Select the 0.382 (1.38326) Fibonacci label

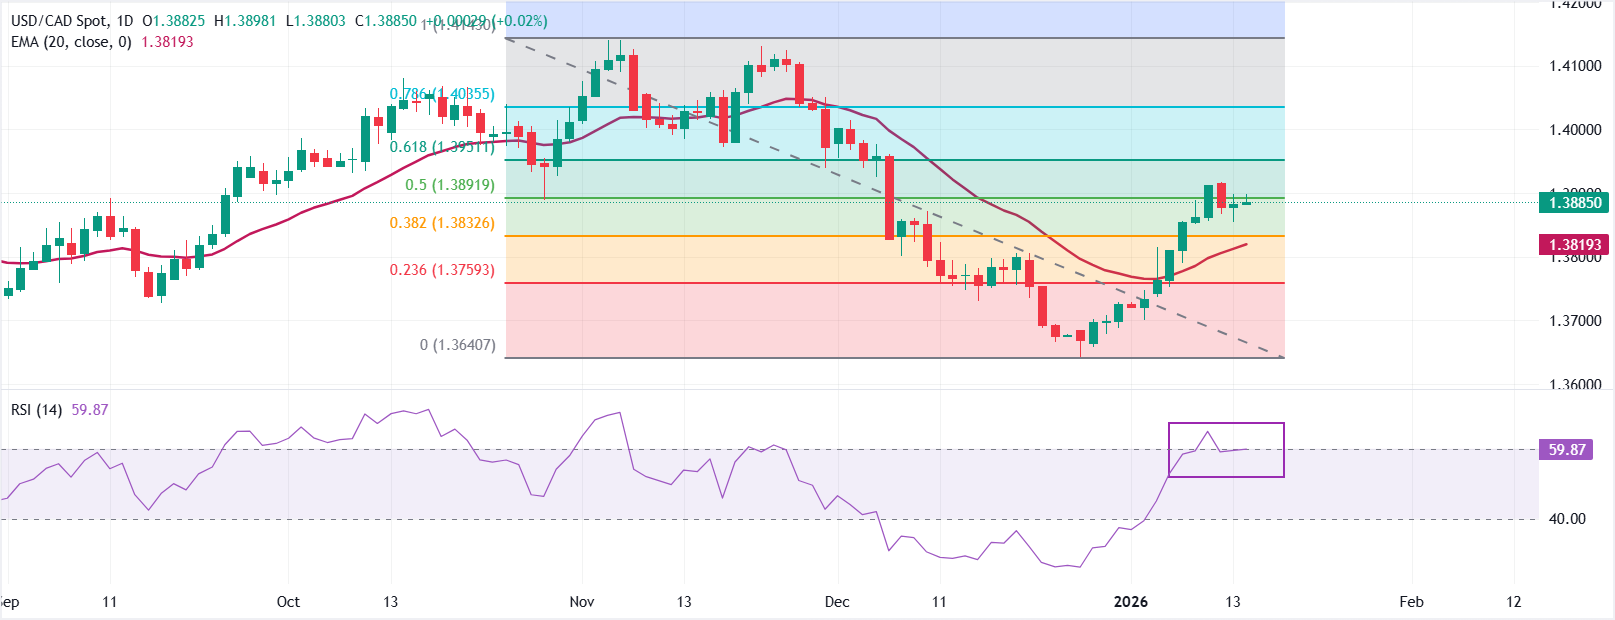click(x=442, y=223)
